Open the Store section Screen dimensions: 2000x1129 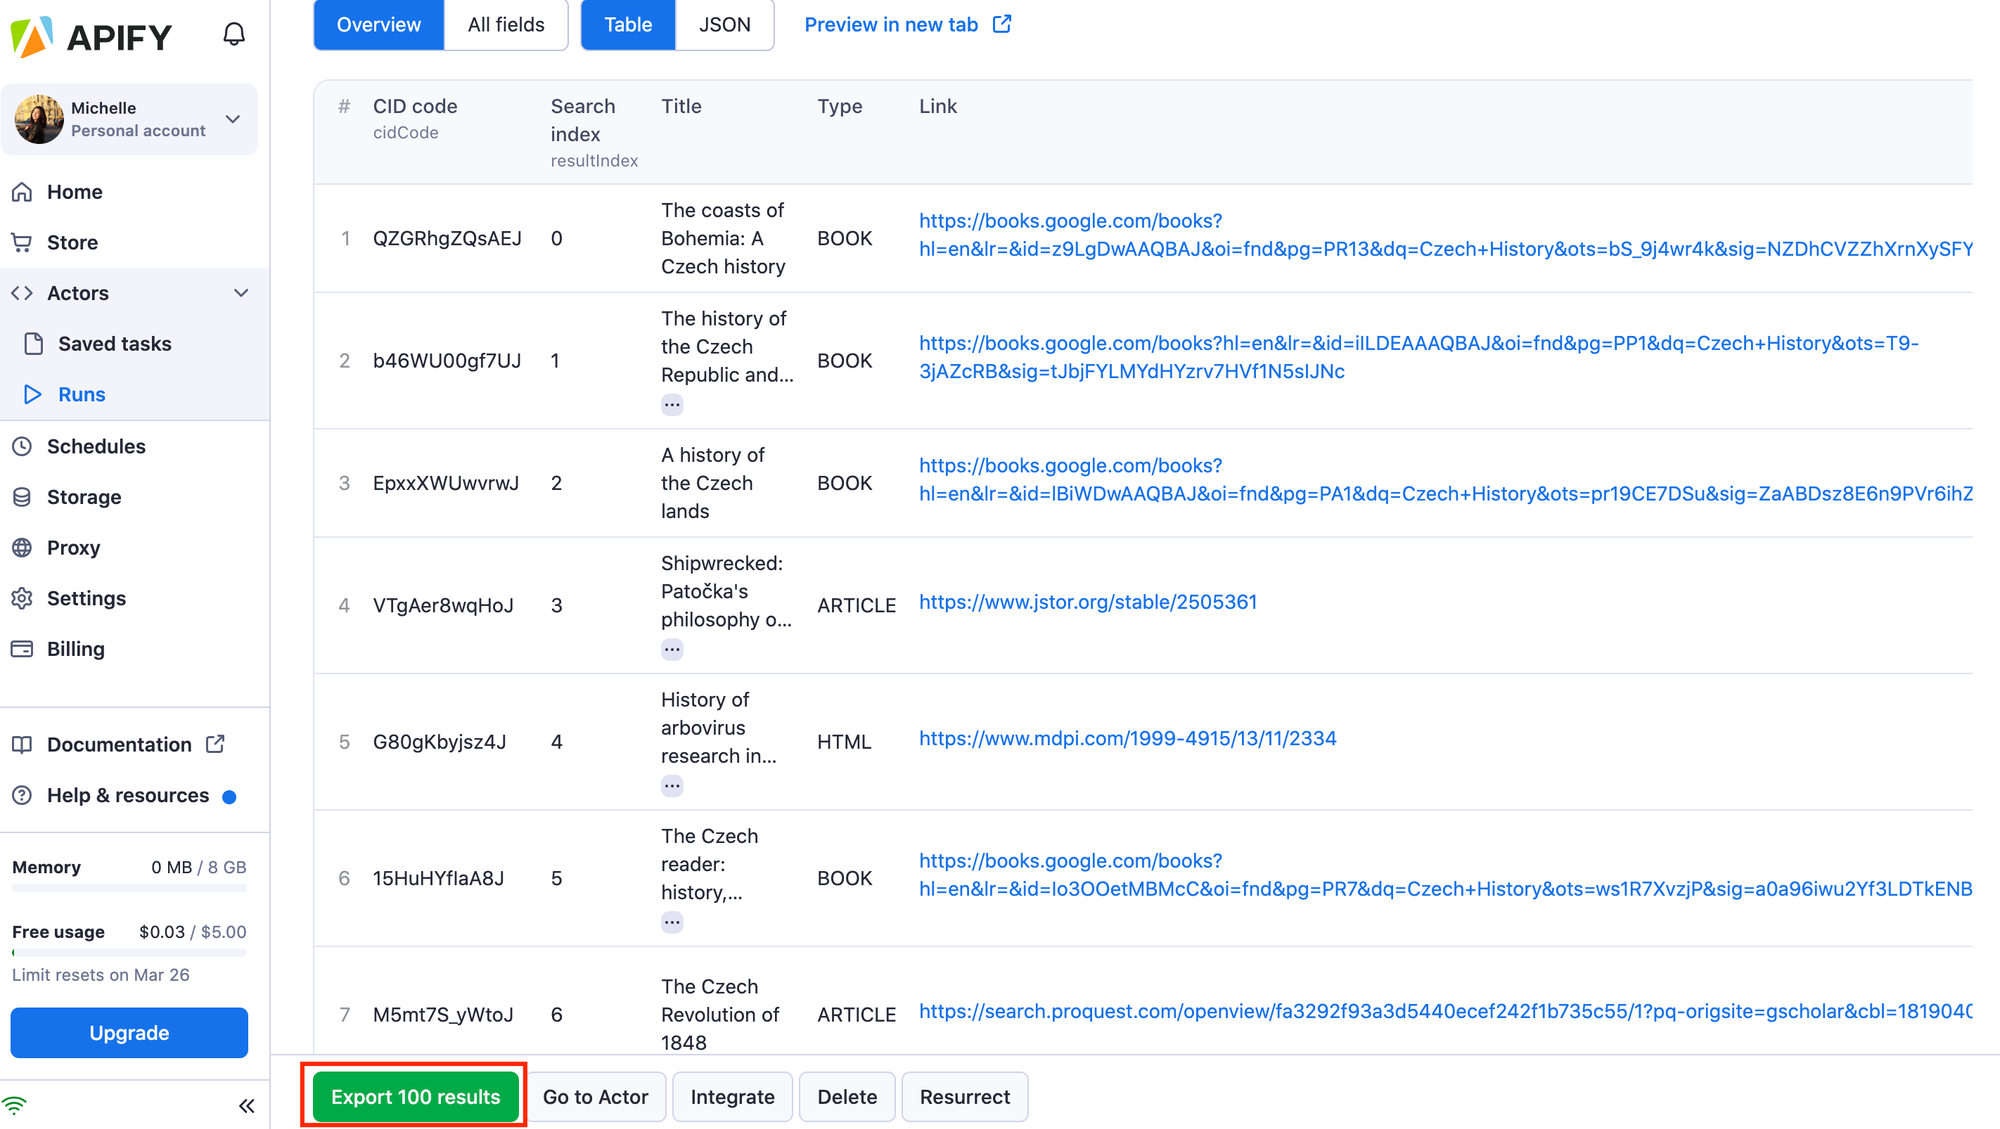pyautogui.click(x=74, y=242)
